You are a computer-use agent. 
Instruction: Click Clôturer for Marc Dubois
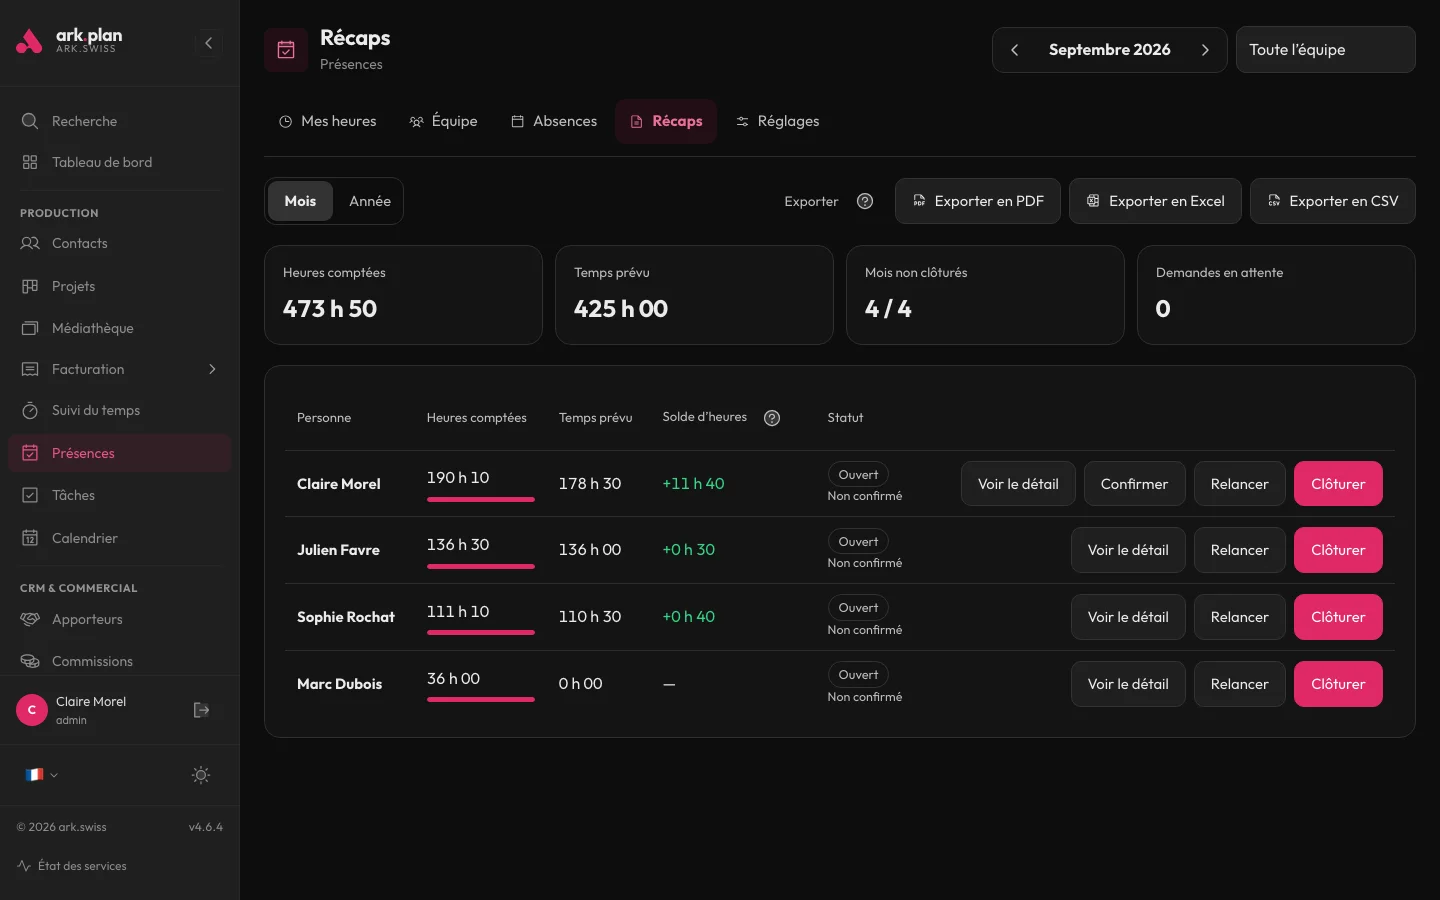pyautogui.click(x=1338, y=684)
